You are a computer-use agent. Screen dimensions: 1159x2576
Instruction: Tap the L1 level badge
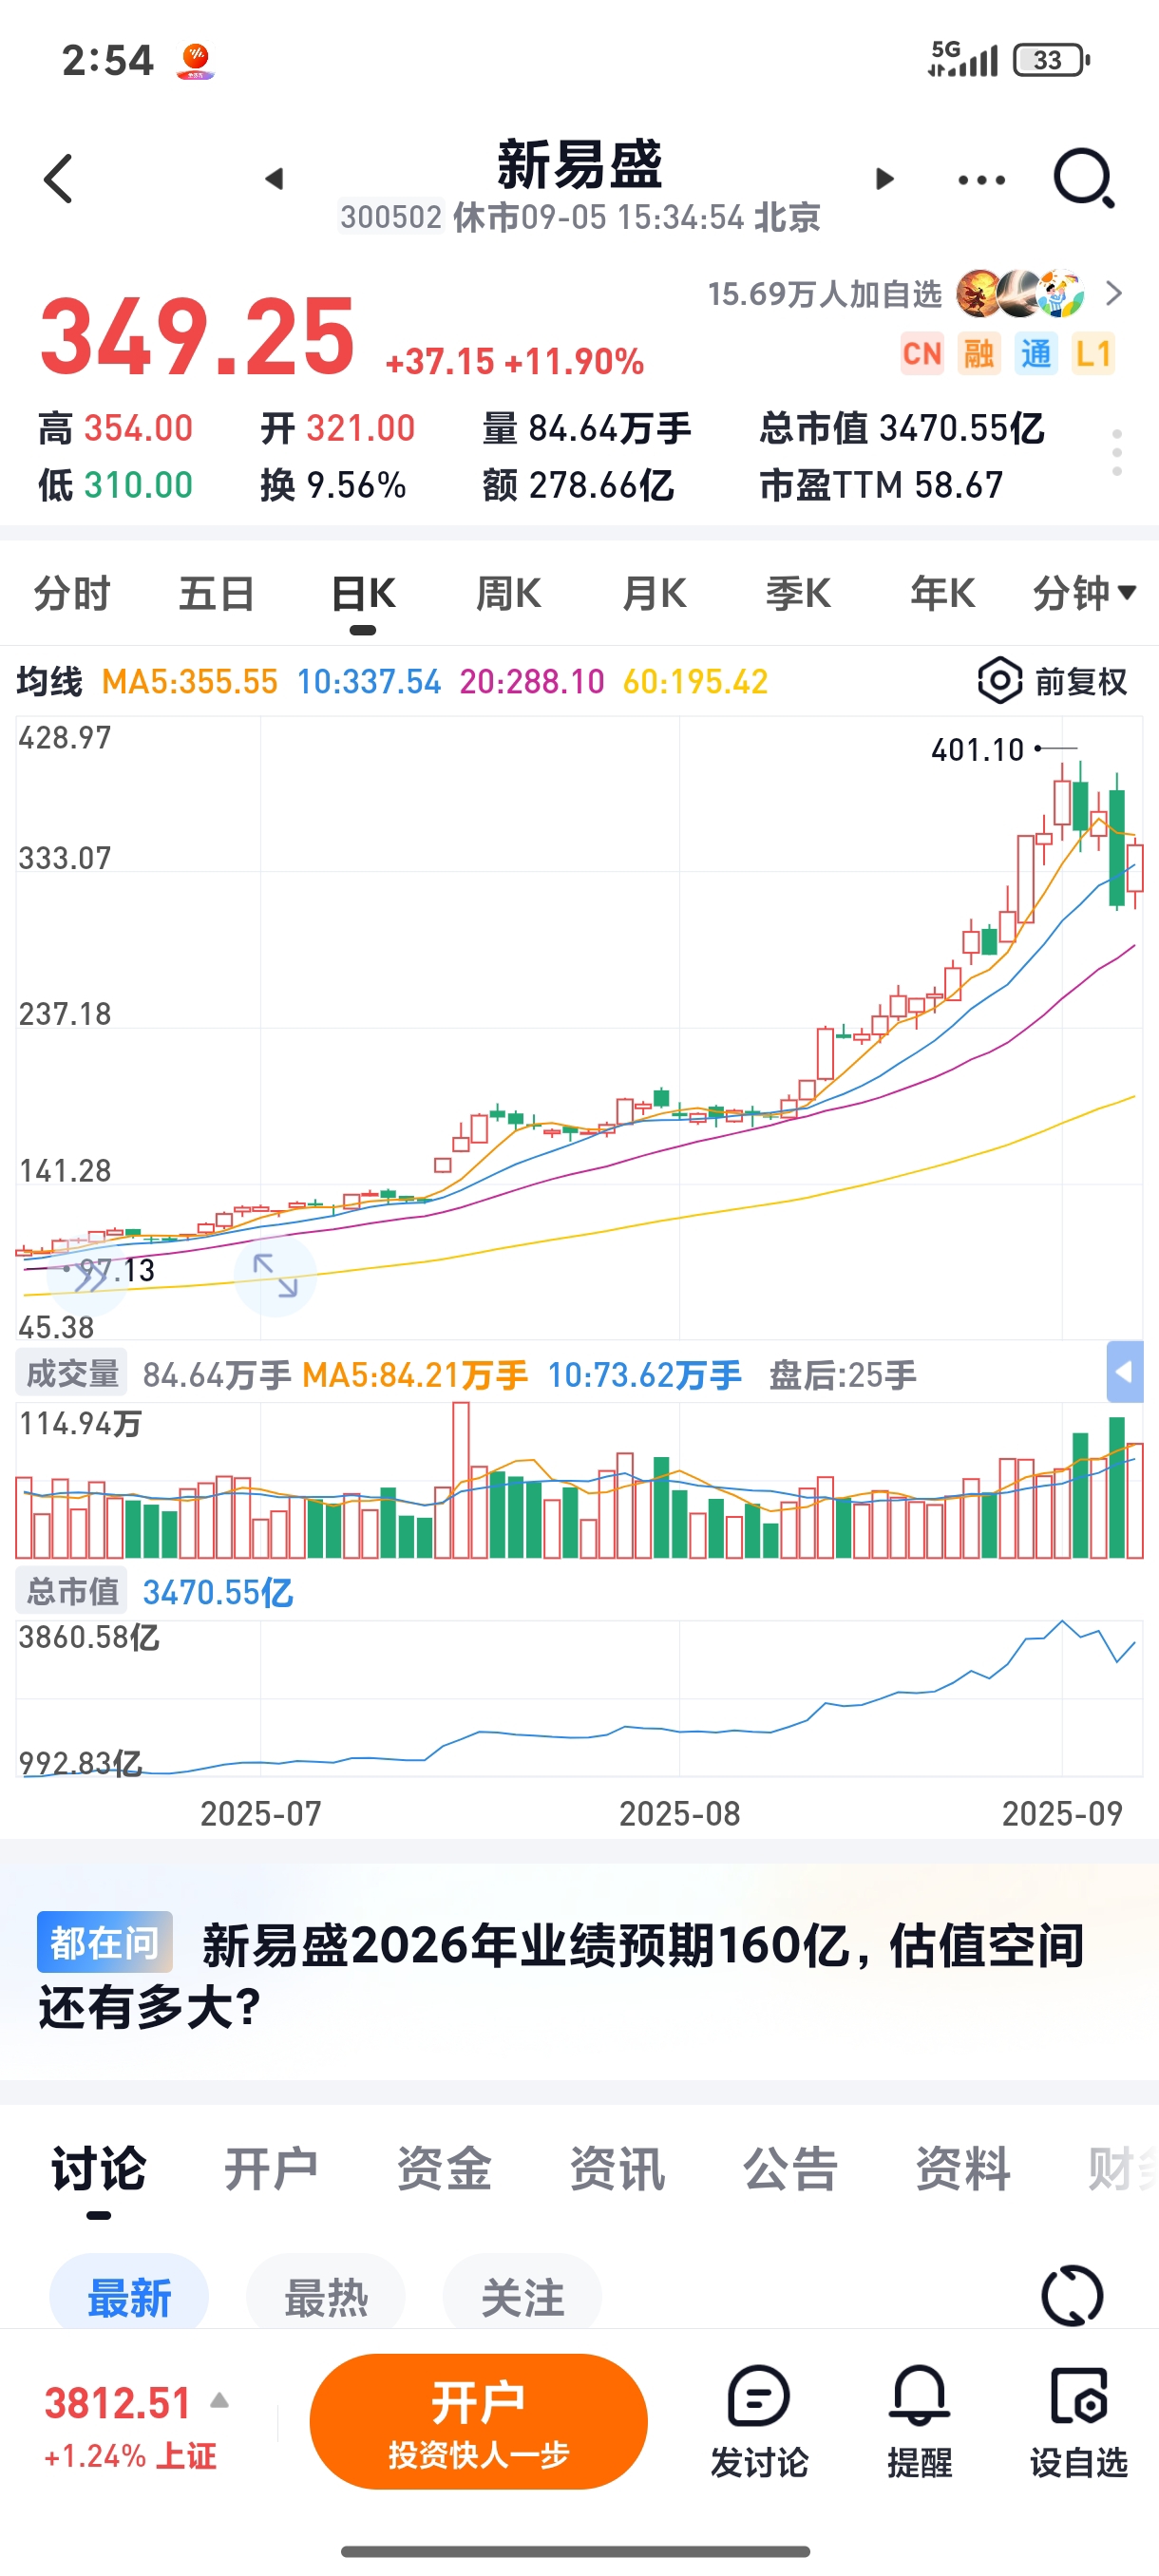pos(1093,353)
